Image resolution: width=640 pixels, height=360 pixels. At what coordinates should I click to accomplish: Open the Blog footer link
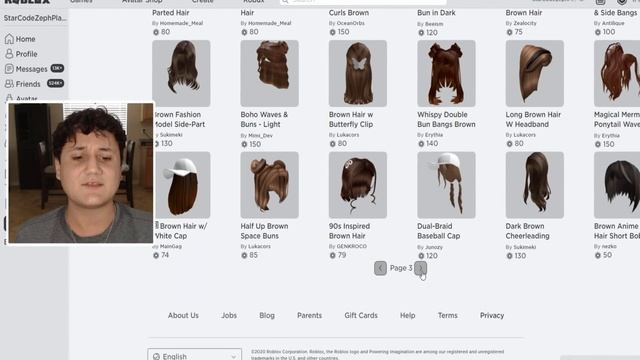[267, 316]
